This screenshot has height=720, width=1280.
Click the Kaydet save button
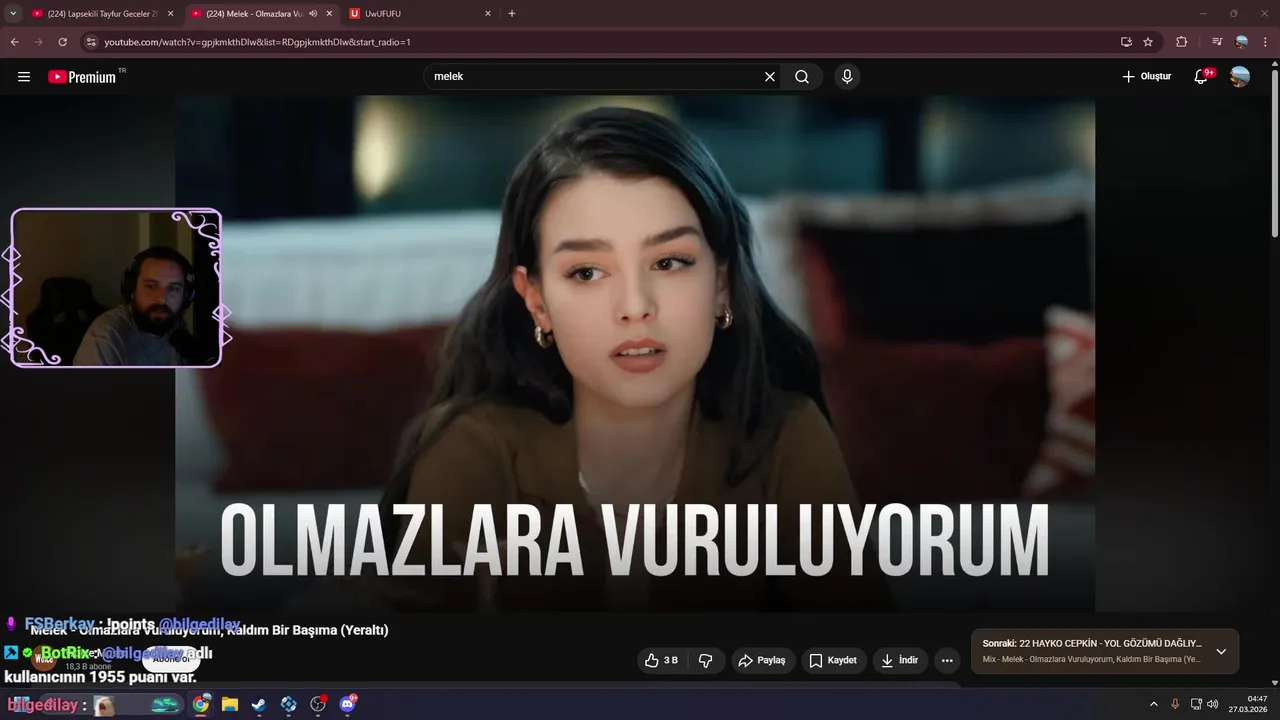pyautogui.click(x=833, y=660)
